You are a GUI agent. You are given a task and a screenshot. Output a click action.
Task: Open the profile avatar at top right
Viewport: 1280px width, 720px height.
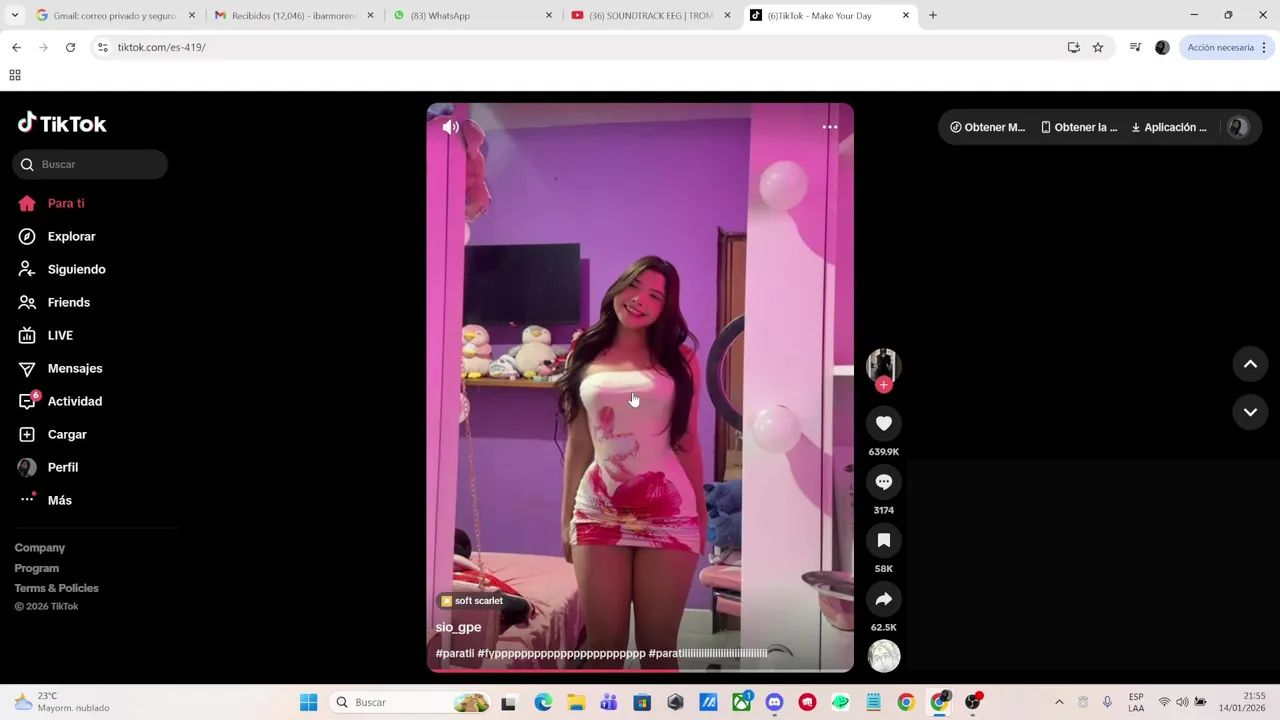[x=1238, y=127]
